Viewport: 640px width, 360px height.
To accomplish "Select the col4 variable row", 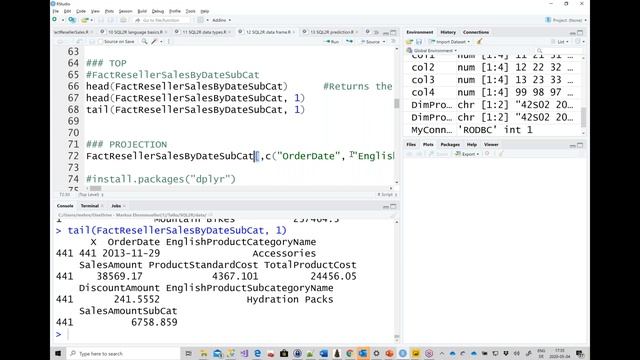I will 492,92.
